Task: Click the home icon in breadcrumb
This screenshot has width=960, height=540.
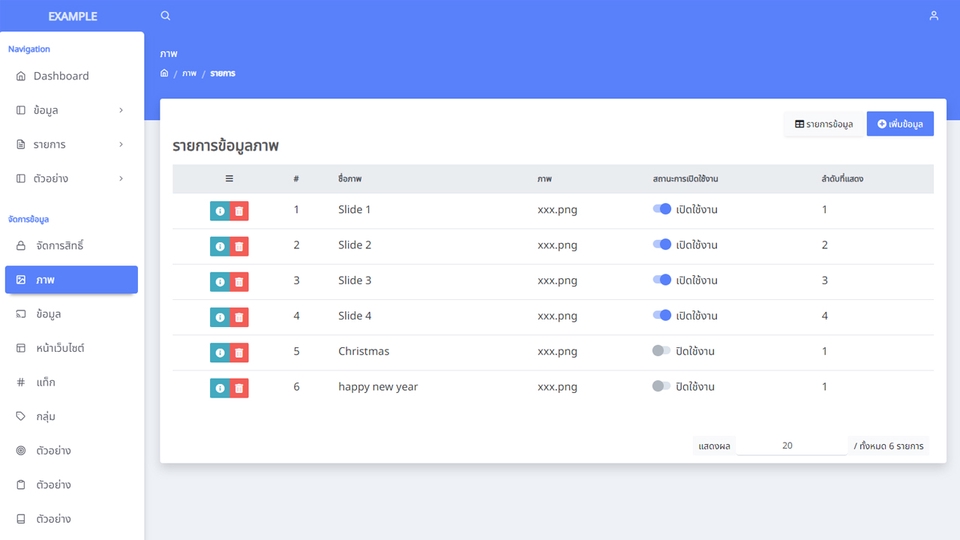Action: [x=164, y=73]
